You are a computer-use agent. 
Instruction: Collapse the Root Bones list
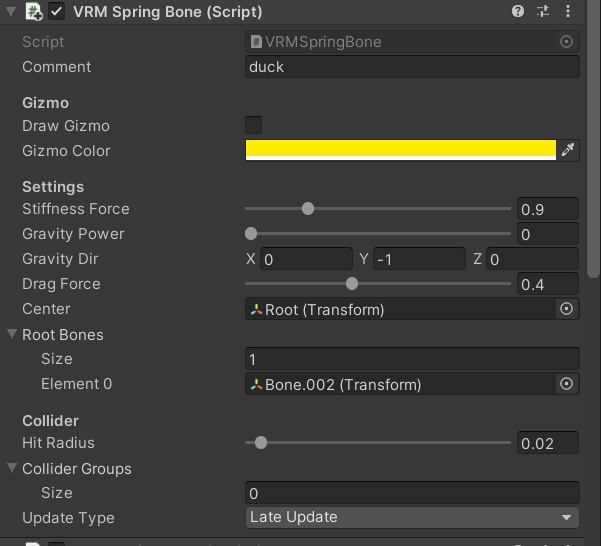12,334
